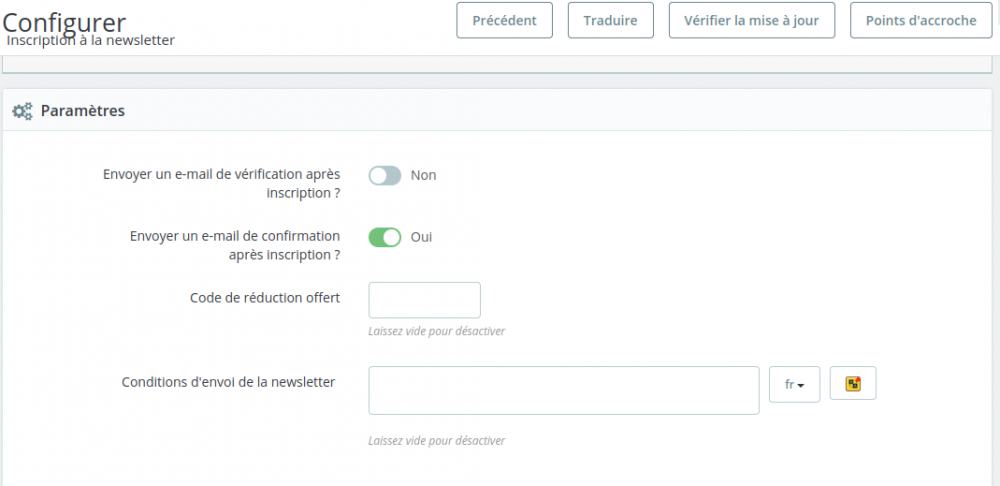This screenshot has height=486, width=1000.
Task: Click the 'Oui' toggle label
Action: click(421, 237)
